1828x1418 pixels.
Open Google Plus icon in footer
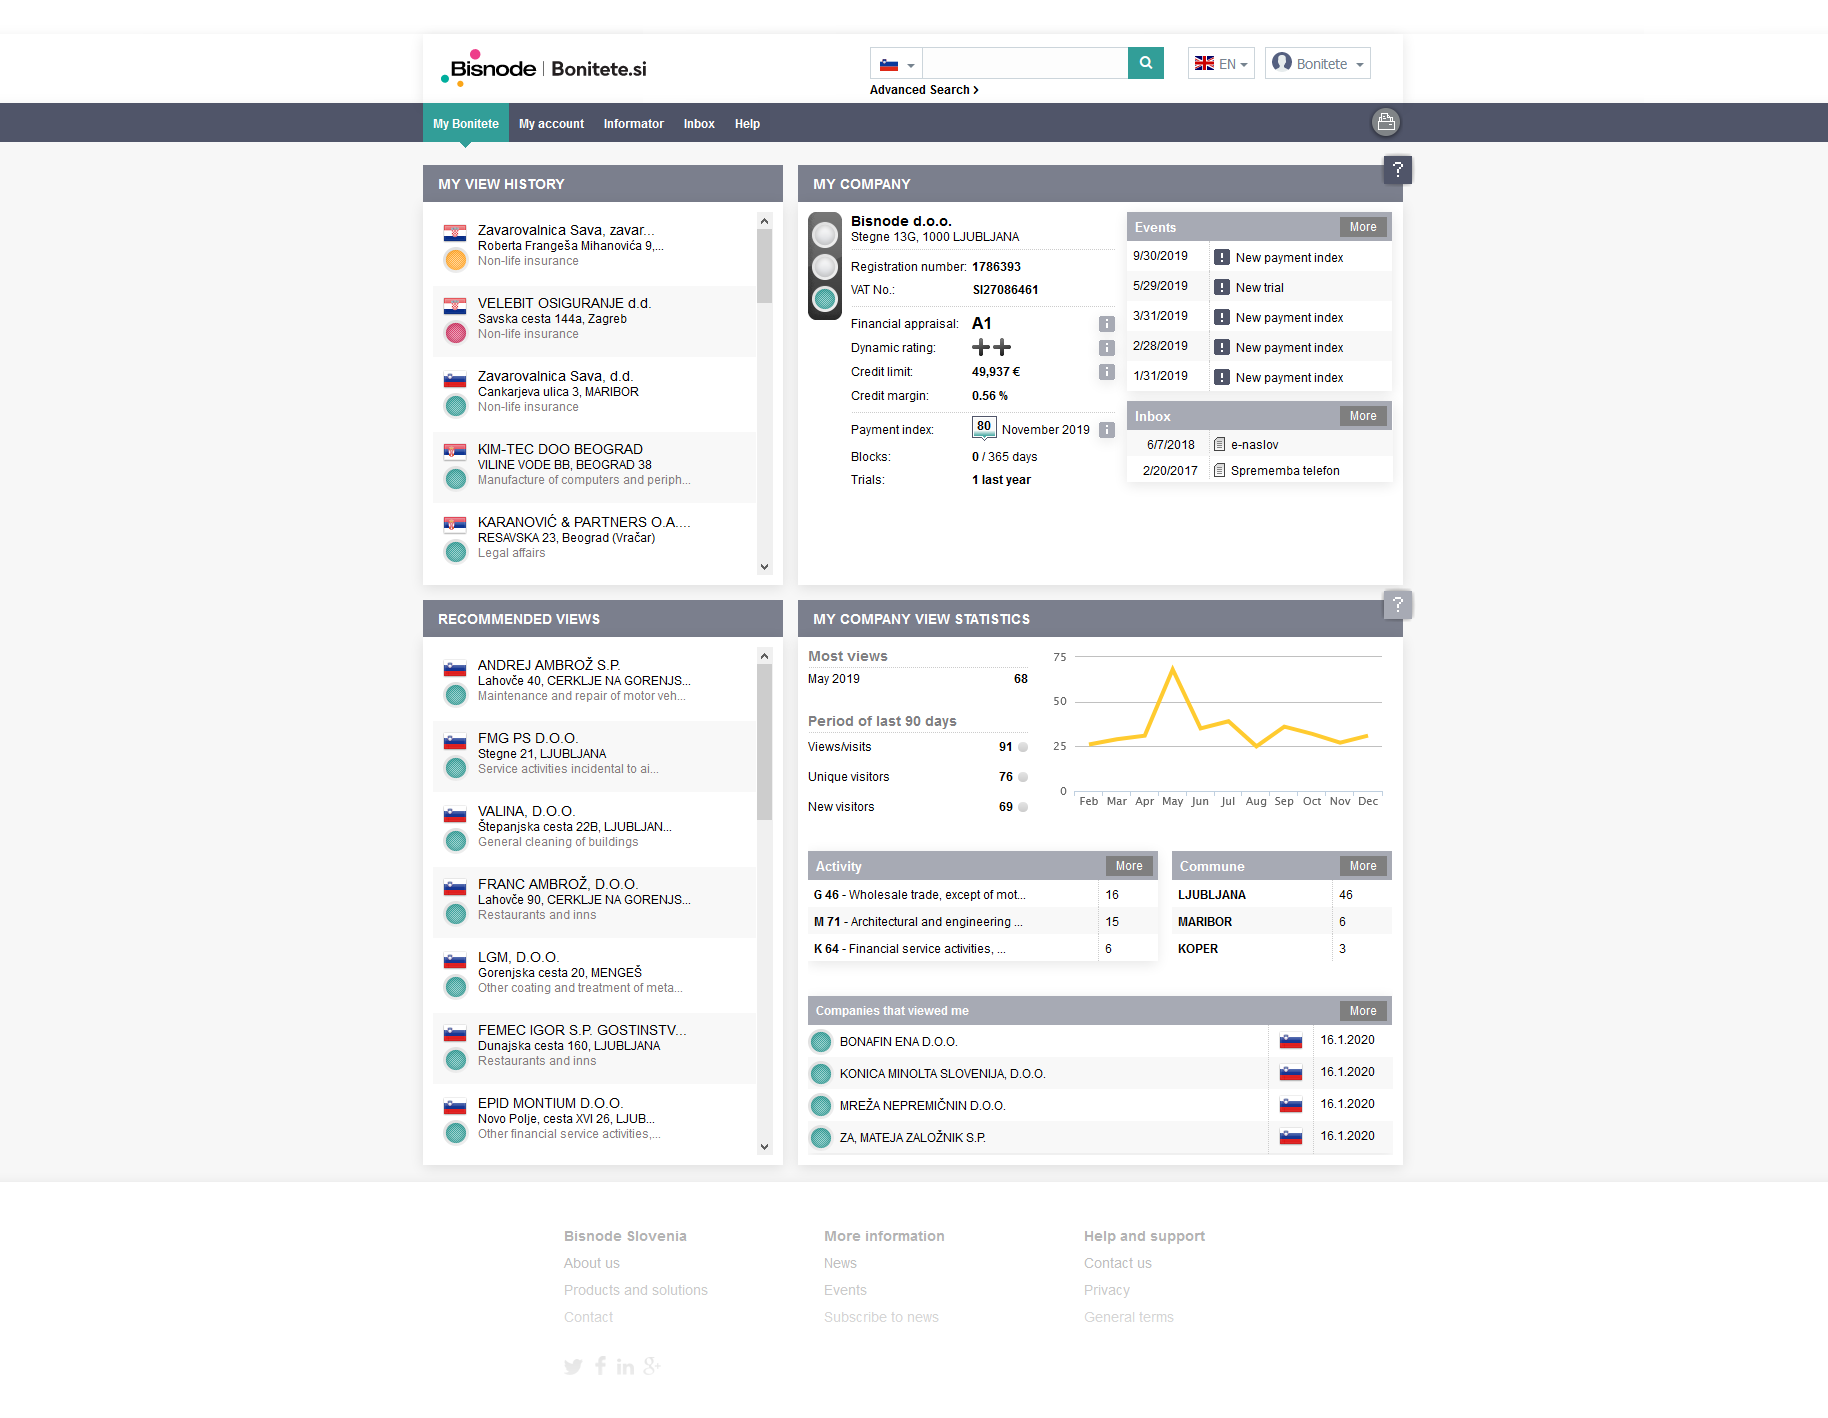[x=651, y=1366]
